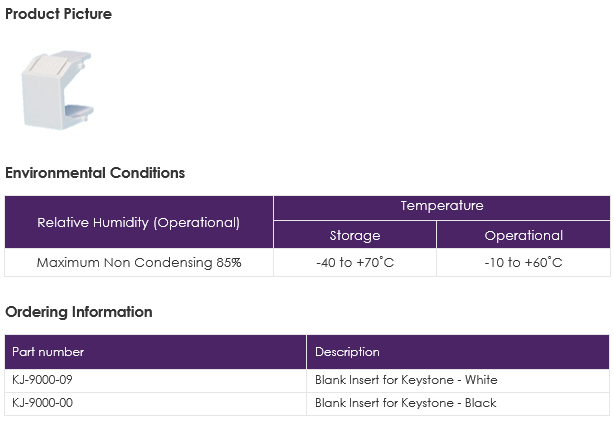
Task: Click the -40 to +70°C storage value
Action: coord(355,262)
